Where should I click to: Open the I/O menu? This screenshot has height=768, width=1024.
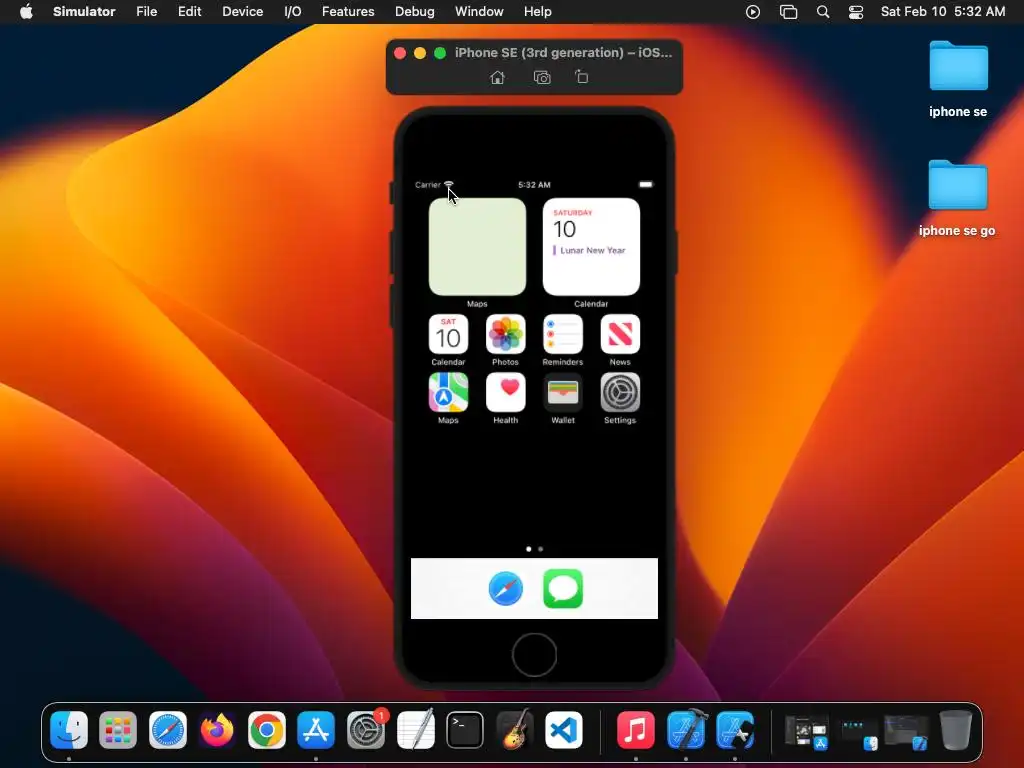[293, 12]
